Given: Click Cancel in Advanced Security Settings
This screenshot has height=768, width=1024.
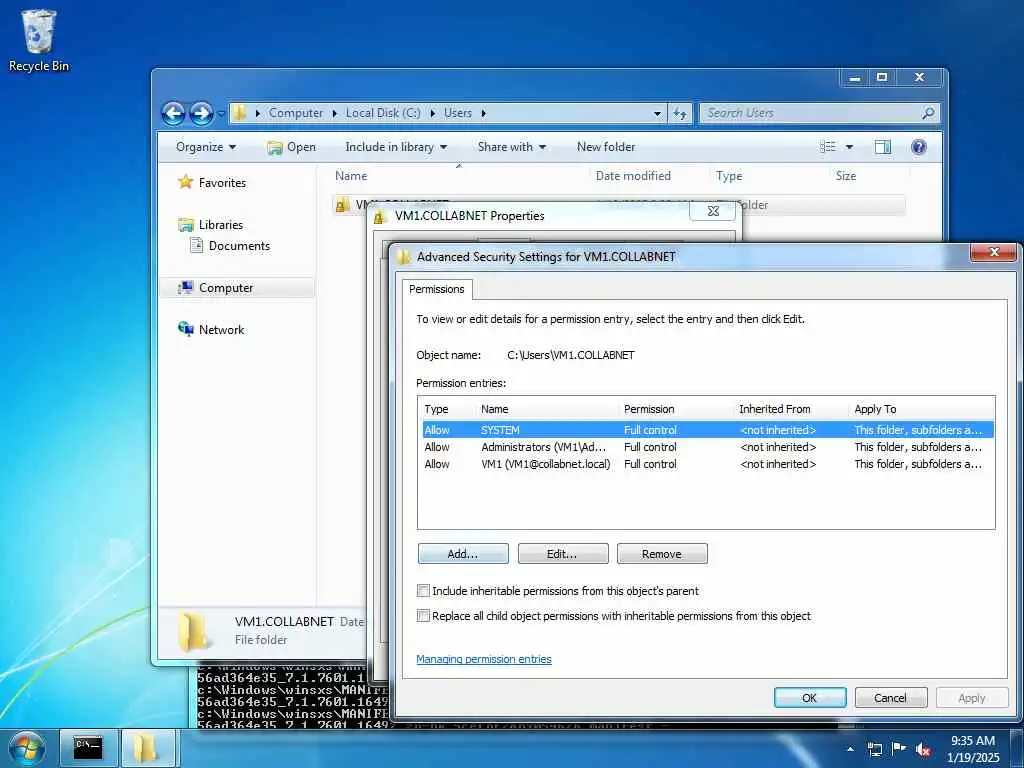Looking at the screenshot, I should pos(891,697).
